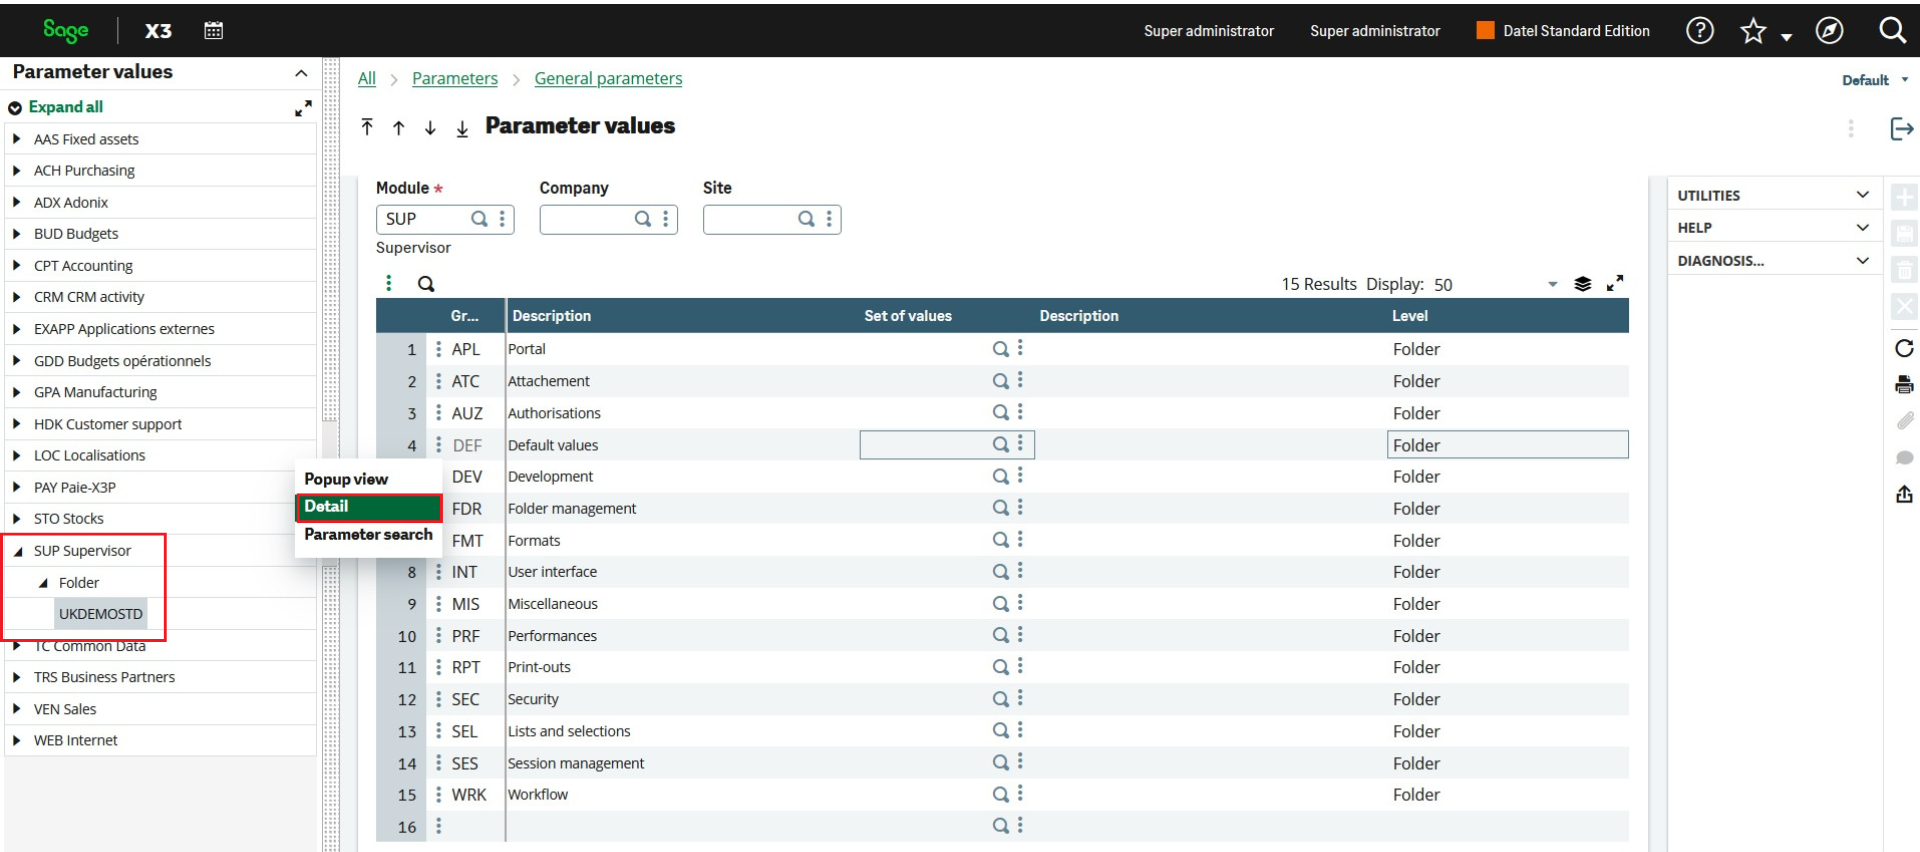Maximize the Parameter values tree panel
Image resolution: width=1920 pixels, height=852 pixels.
click(x=303, y=108)
